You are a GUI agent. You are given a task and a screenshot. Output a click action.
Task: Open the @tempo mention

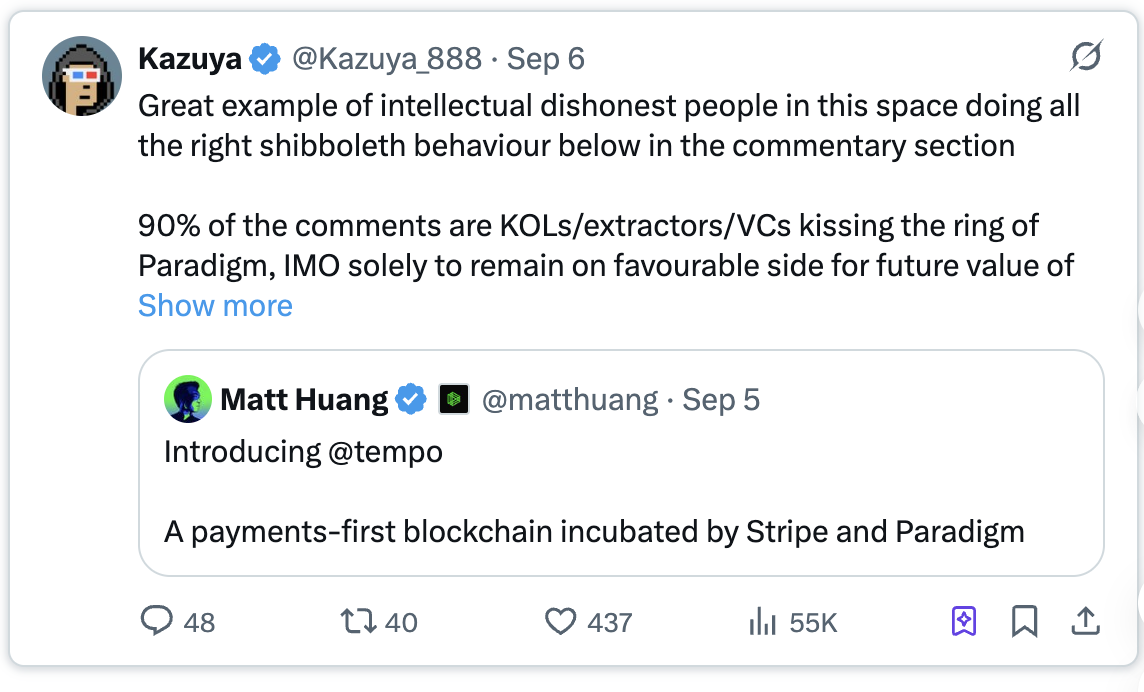pyautogui.click(x=385, y=451)
